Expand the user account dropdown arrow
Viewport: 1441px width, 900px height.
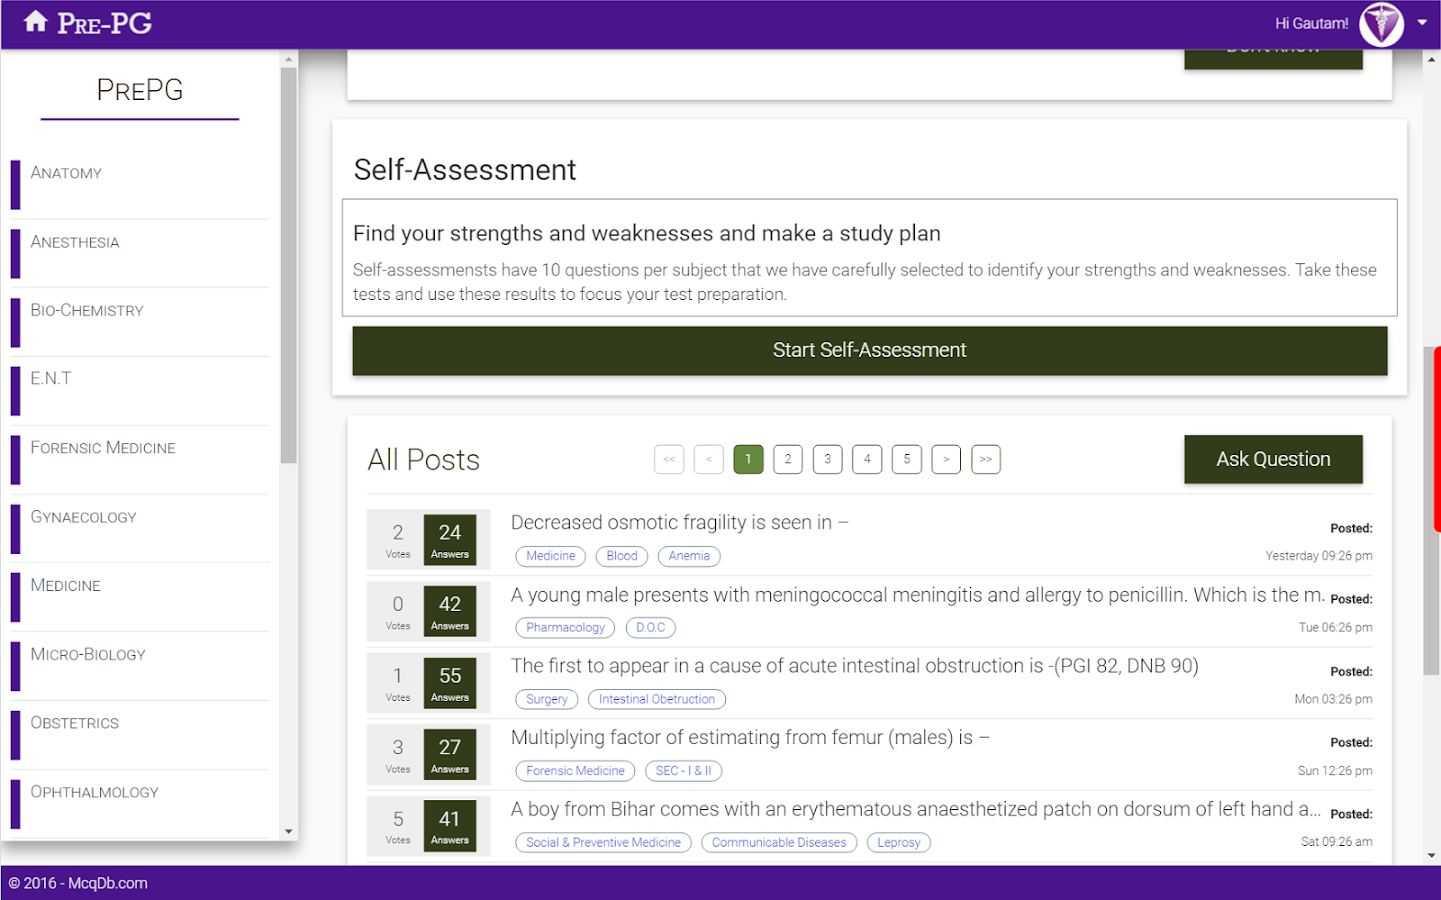1422,22
